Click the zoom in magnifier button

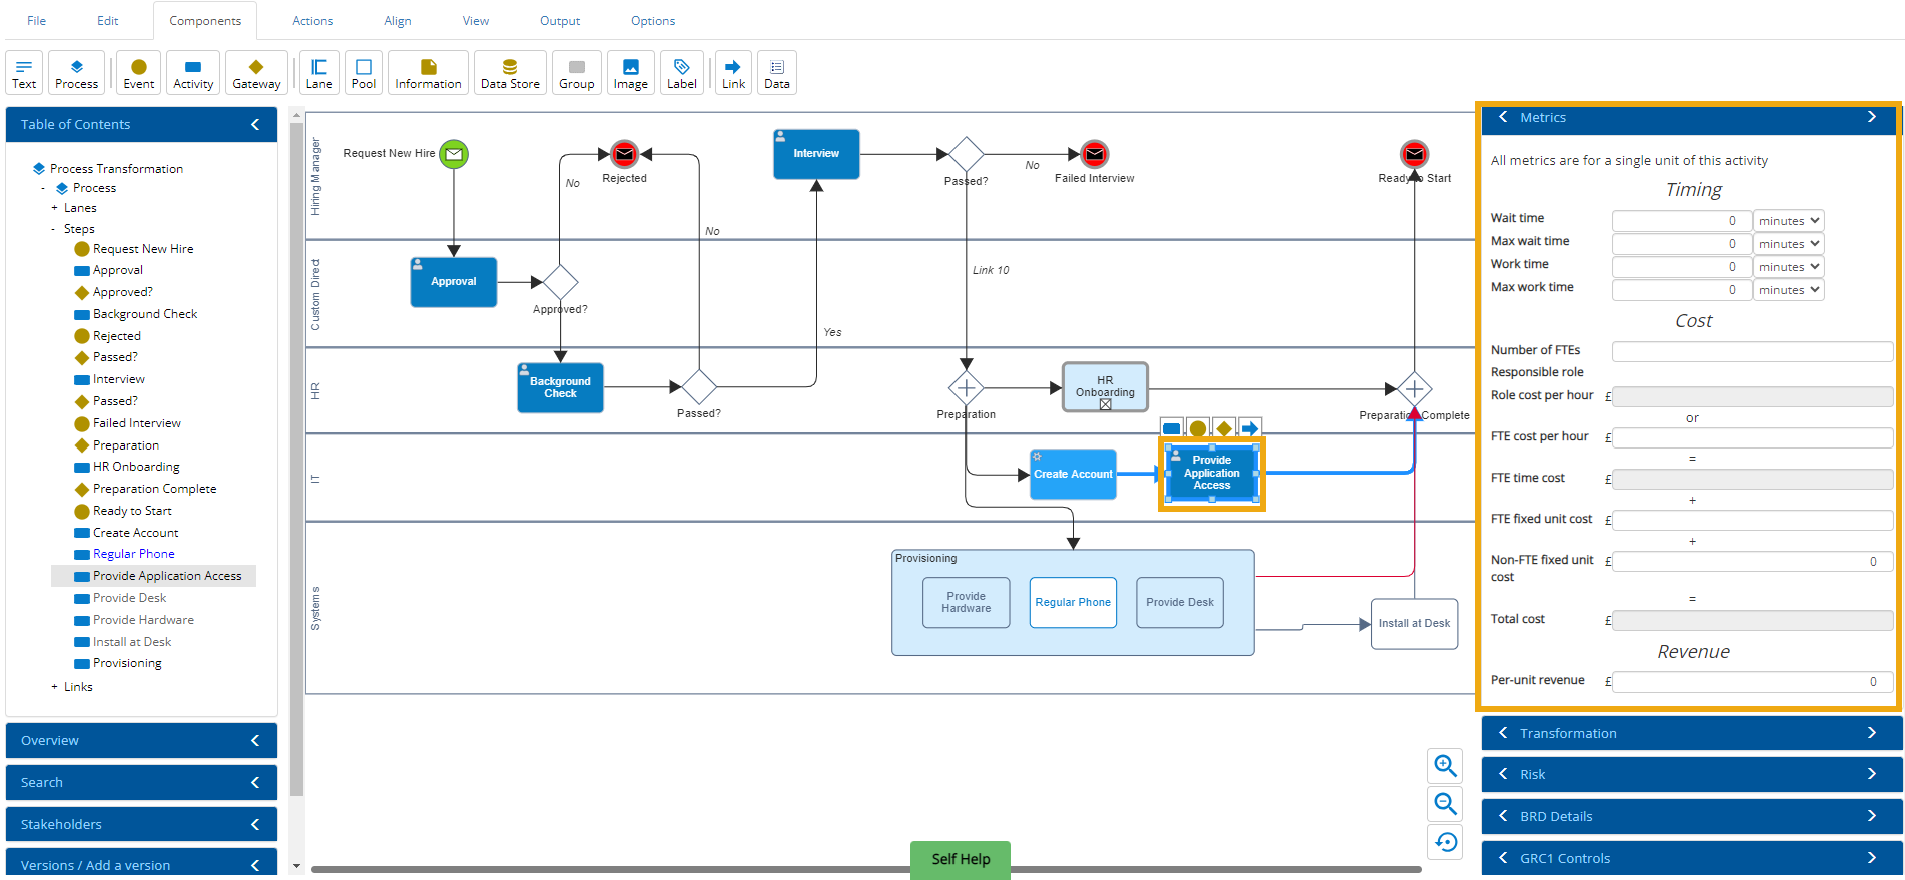coord(1445,766)
